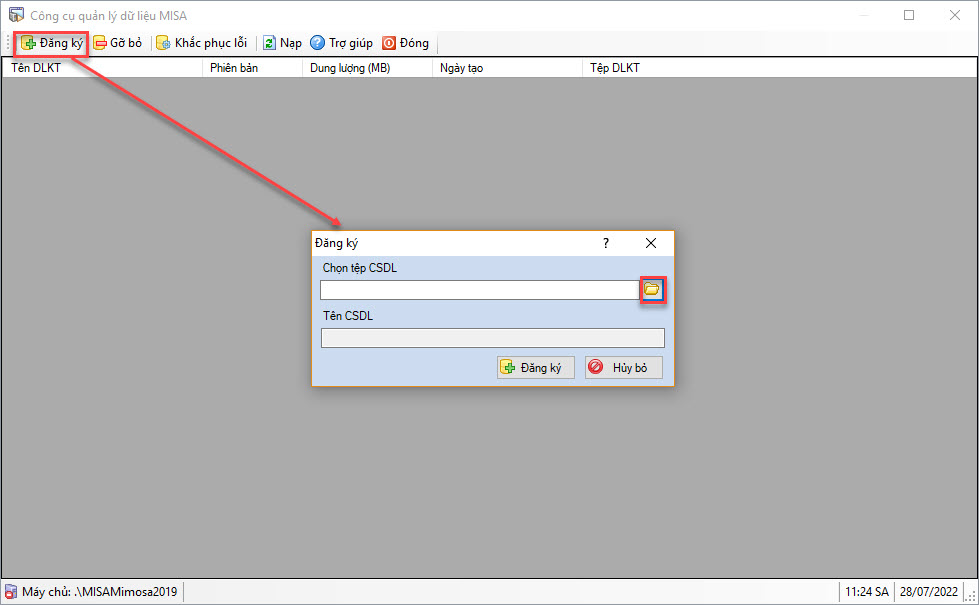Click the Chọn tệp CSDL input field
This screenshot has width=979, height=605.
click(x=480, y=290)
